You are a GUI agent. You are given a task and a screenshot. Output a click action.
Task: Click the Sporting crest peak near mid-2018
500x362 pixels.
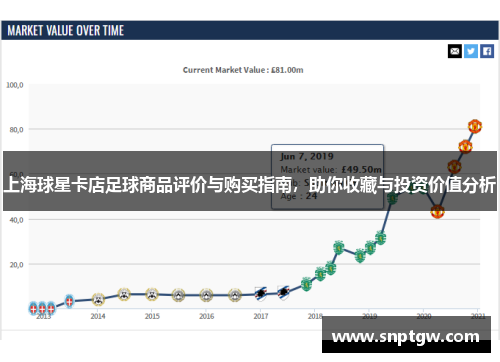point(338,247)
